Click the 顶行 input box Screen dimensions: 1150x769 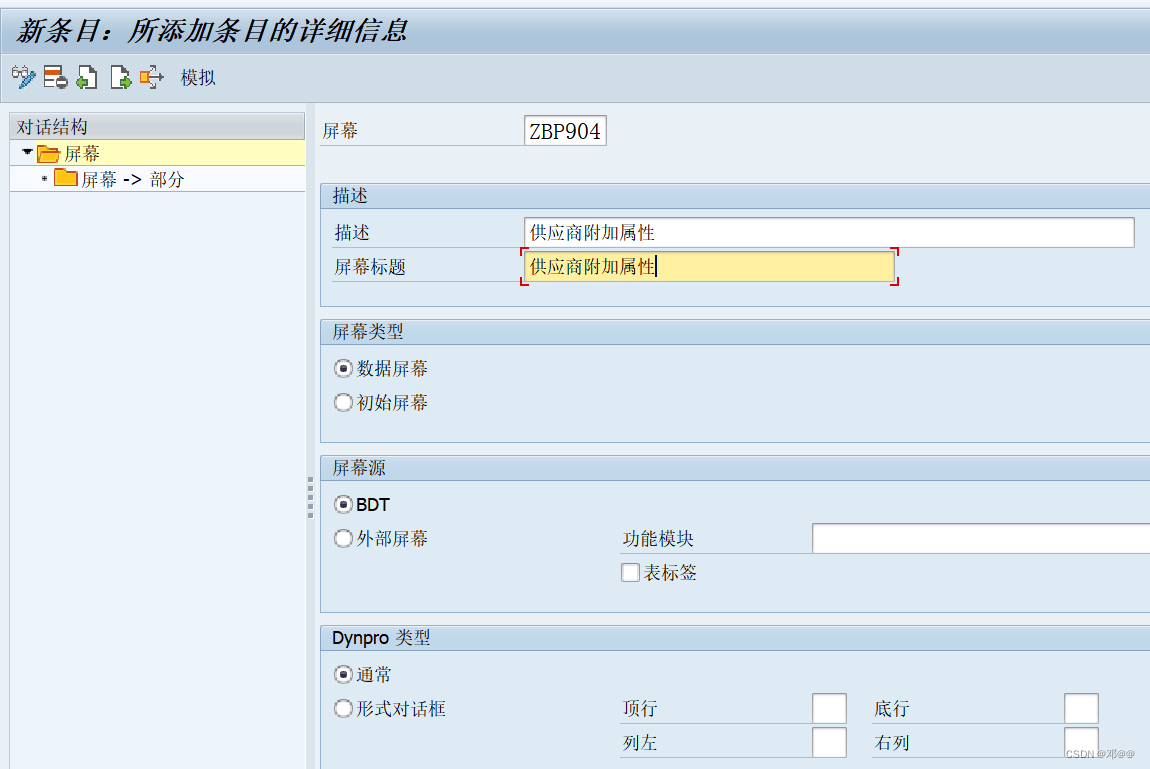[829, 709]
